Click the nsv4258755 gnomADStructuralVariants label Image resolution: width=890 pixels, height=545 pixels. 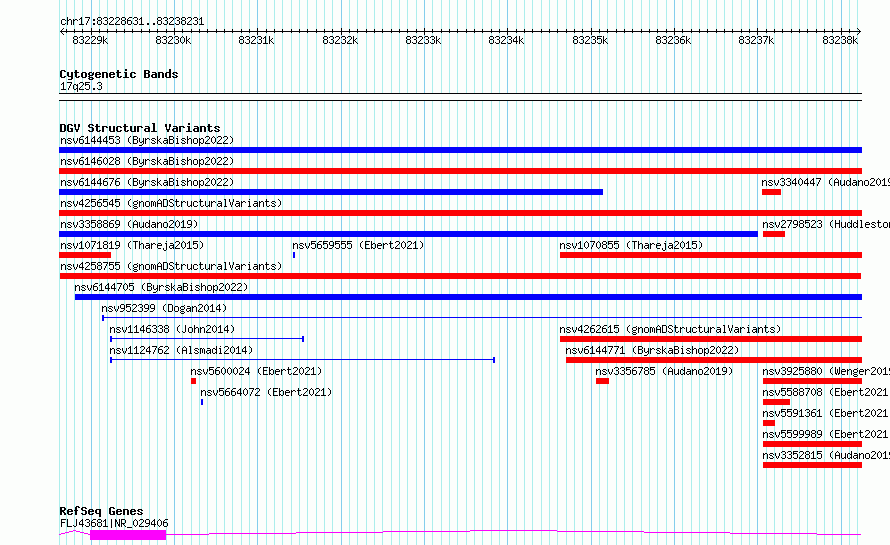pyautogui.click(x=171, y=266)
